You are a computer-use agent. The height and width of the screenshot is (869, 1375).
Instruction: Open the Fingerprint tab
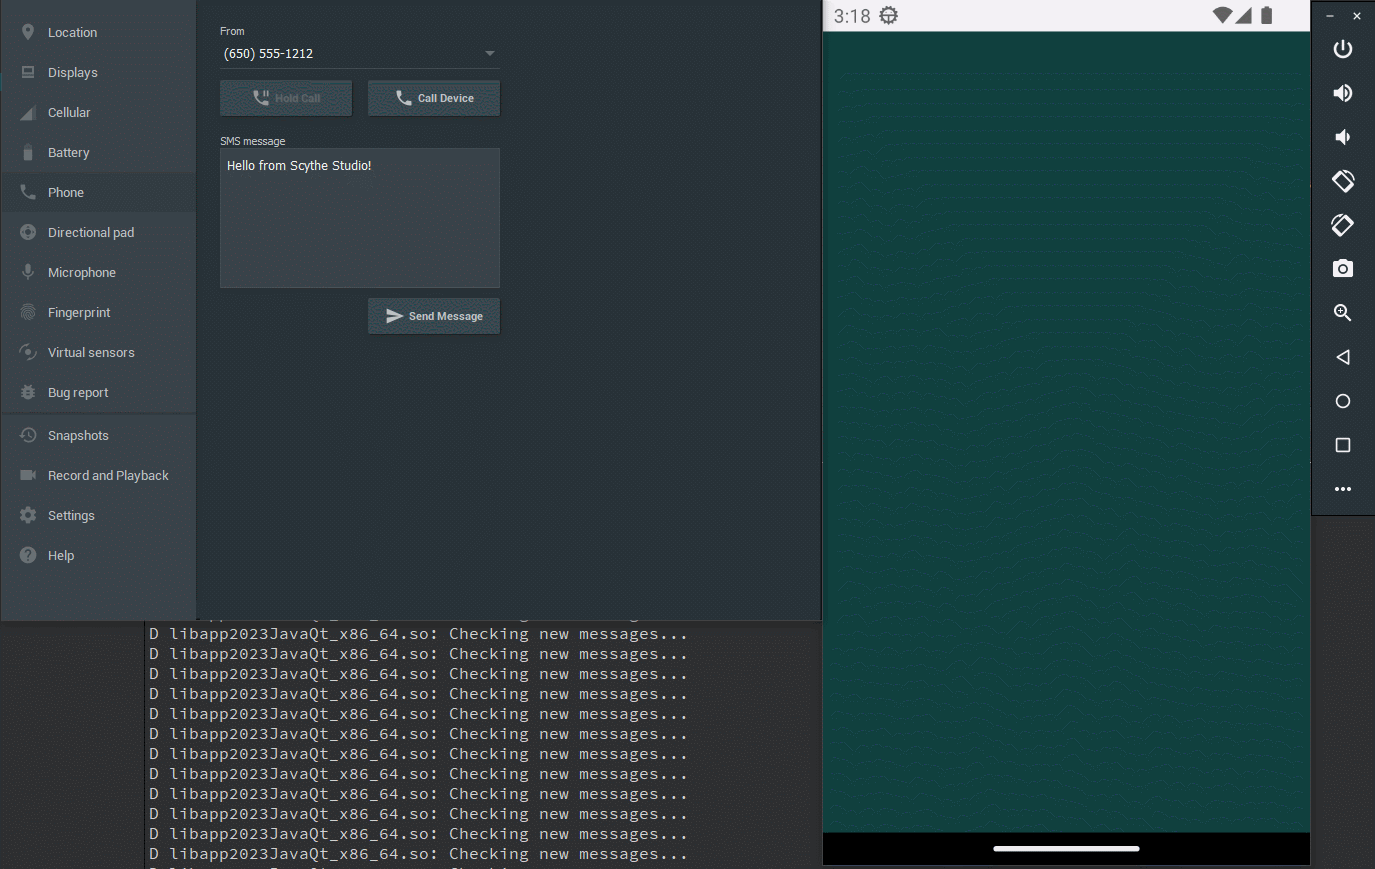pos(79,313)
